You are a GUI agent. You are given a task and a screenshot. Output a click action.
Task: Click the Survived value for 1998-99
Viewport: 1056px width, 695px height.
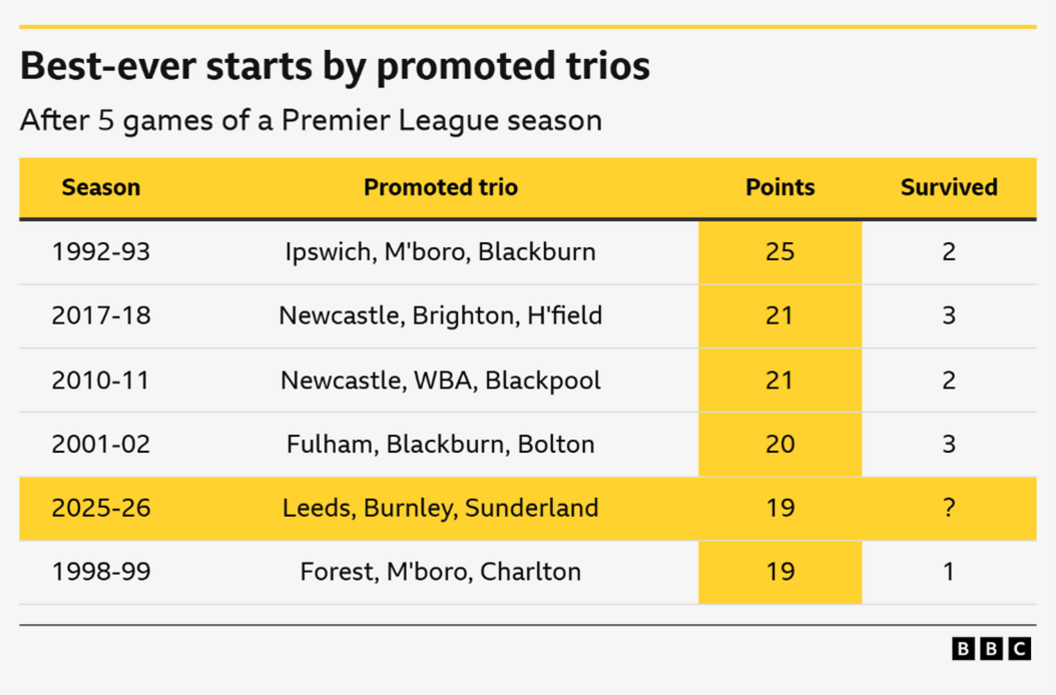948,572
